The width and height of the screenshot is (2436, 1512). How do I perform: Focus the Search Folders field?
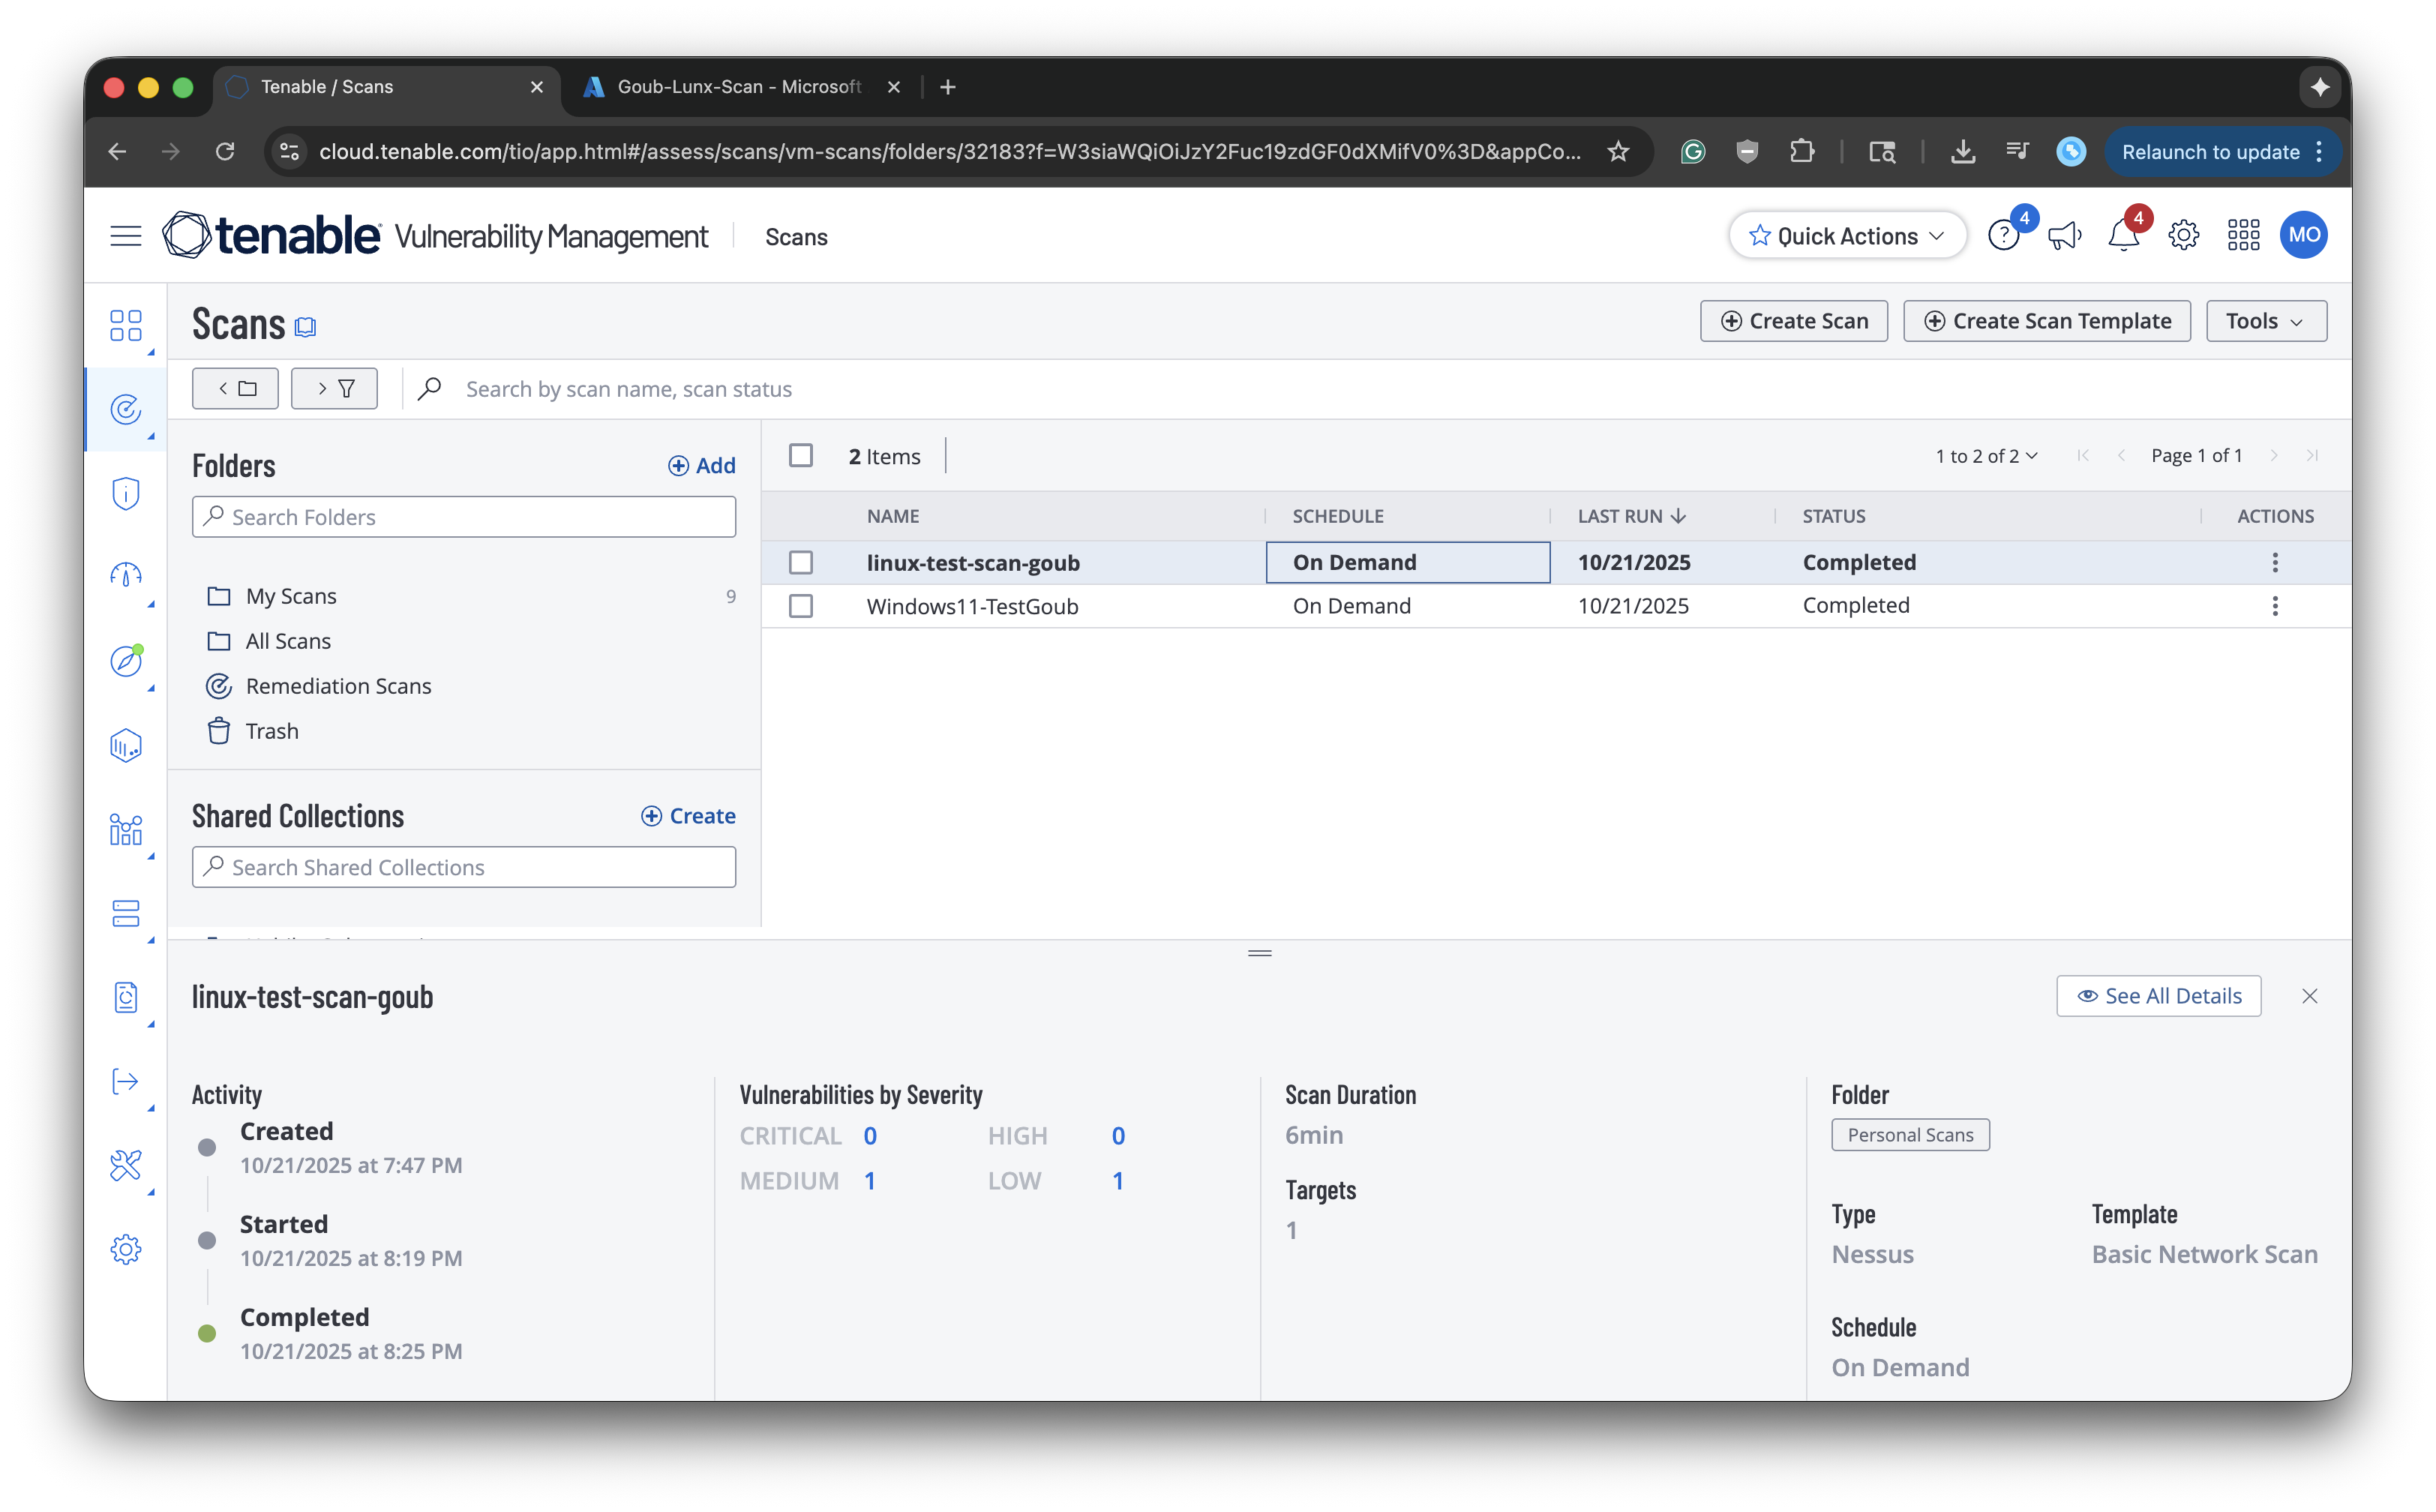tap(464, 517)
